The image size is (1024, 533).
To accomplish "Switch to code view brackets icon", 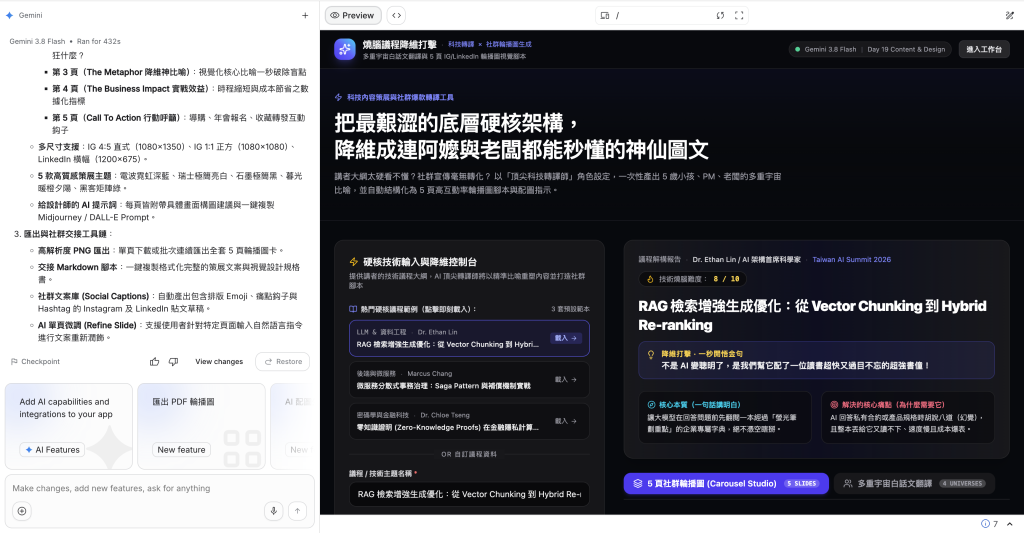I will [x=396, y=15].
